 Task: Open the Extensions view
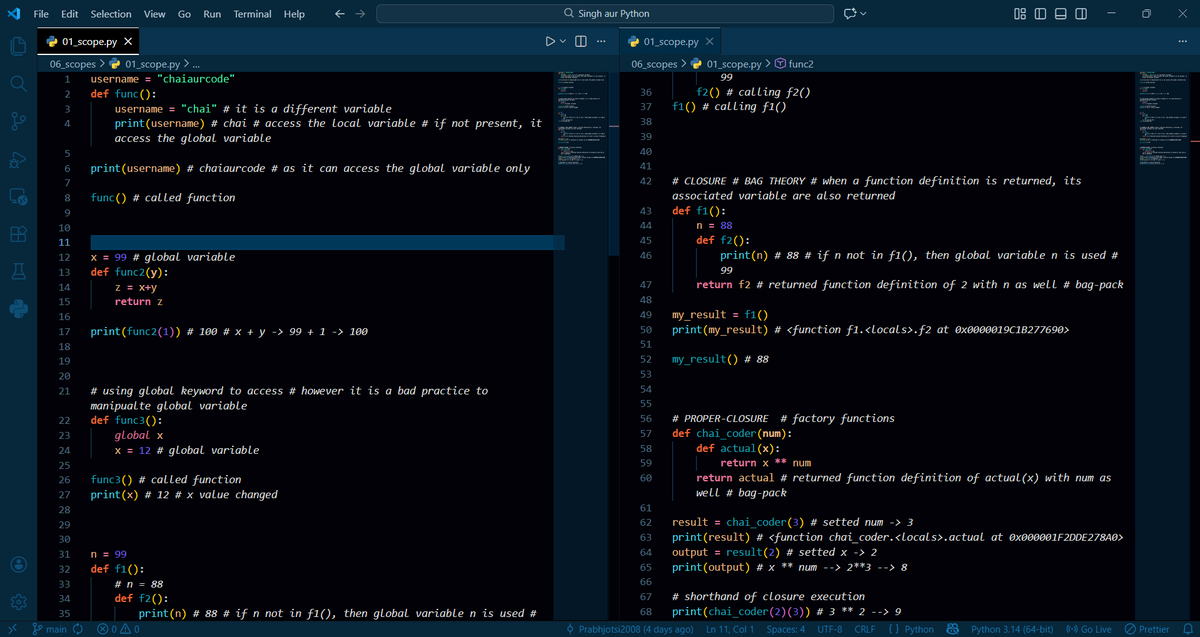[x=18, y=235]
